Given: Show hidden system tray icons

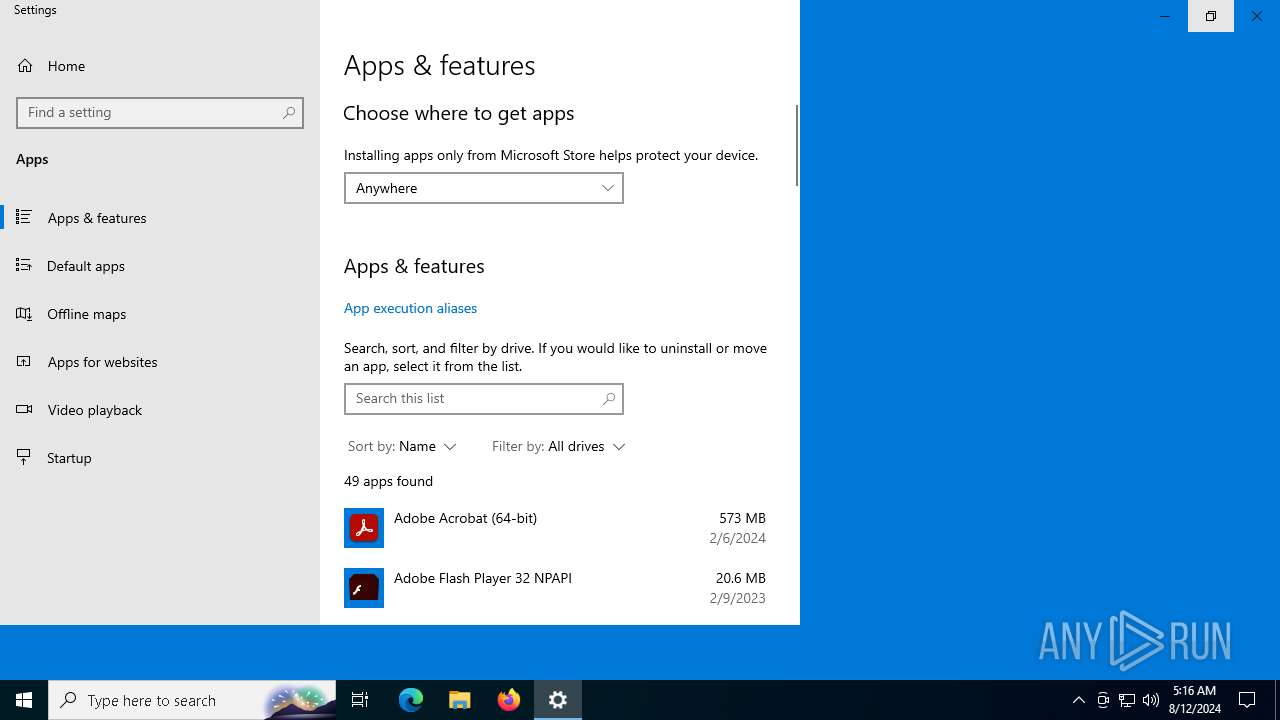Looking at the screenshot, I should [1078, 700].
